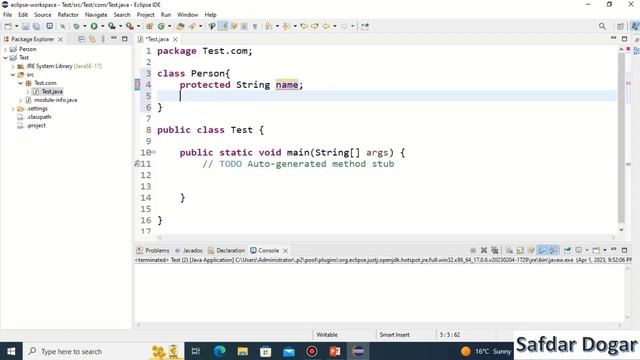This screenshot has height=360, width=640.
Task: Click Remove All Terminated Launches icon
Action: (x=495, y=250)
